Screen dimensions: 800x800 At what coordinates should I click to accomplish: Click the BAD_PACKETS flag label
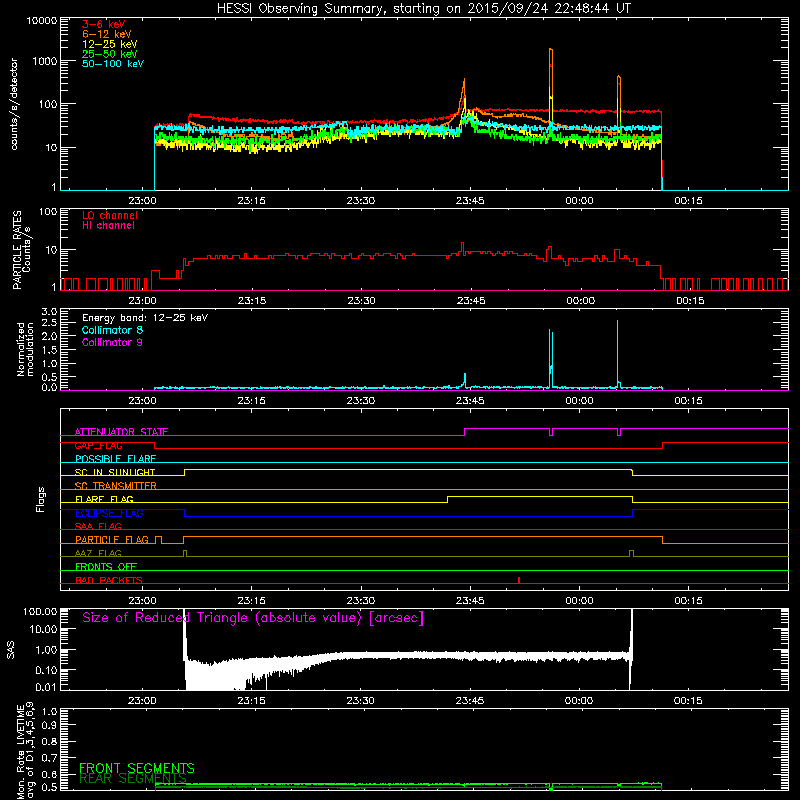tap(109, 580)
